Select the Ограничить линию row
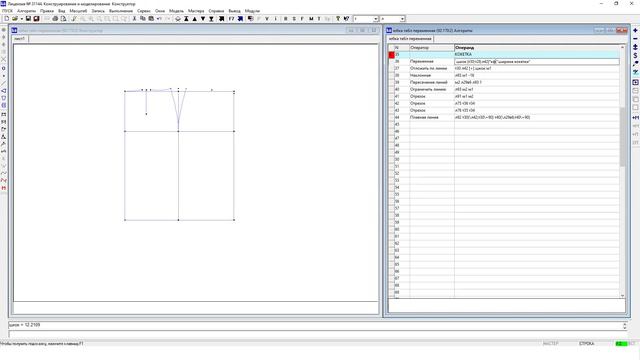Screen dimensions: 640x360 tap(504, 89)
